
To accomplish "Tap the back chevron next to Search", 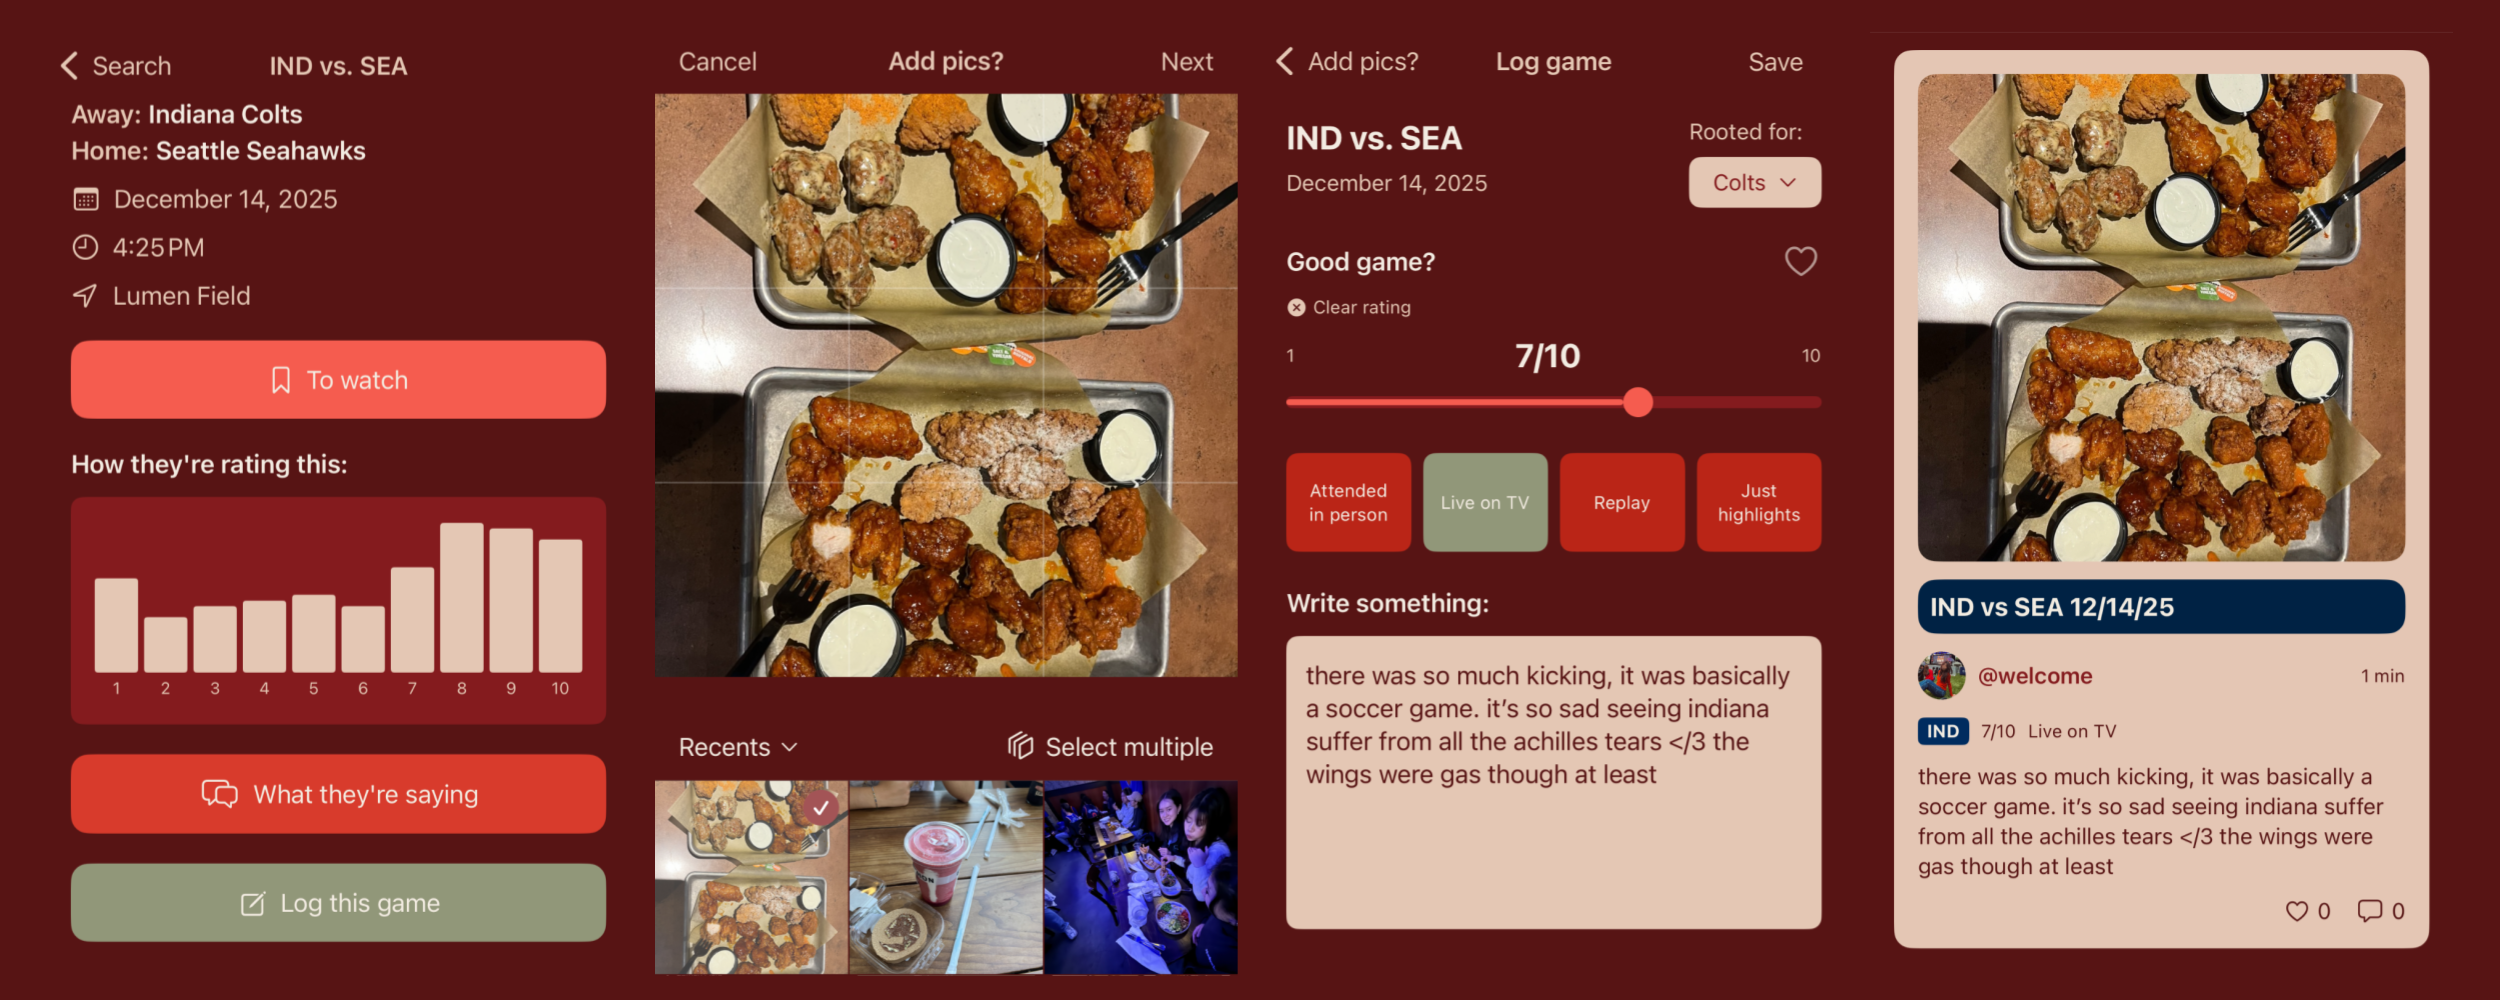I will click(69, 66).
